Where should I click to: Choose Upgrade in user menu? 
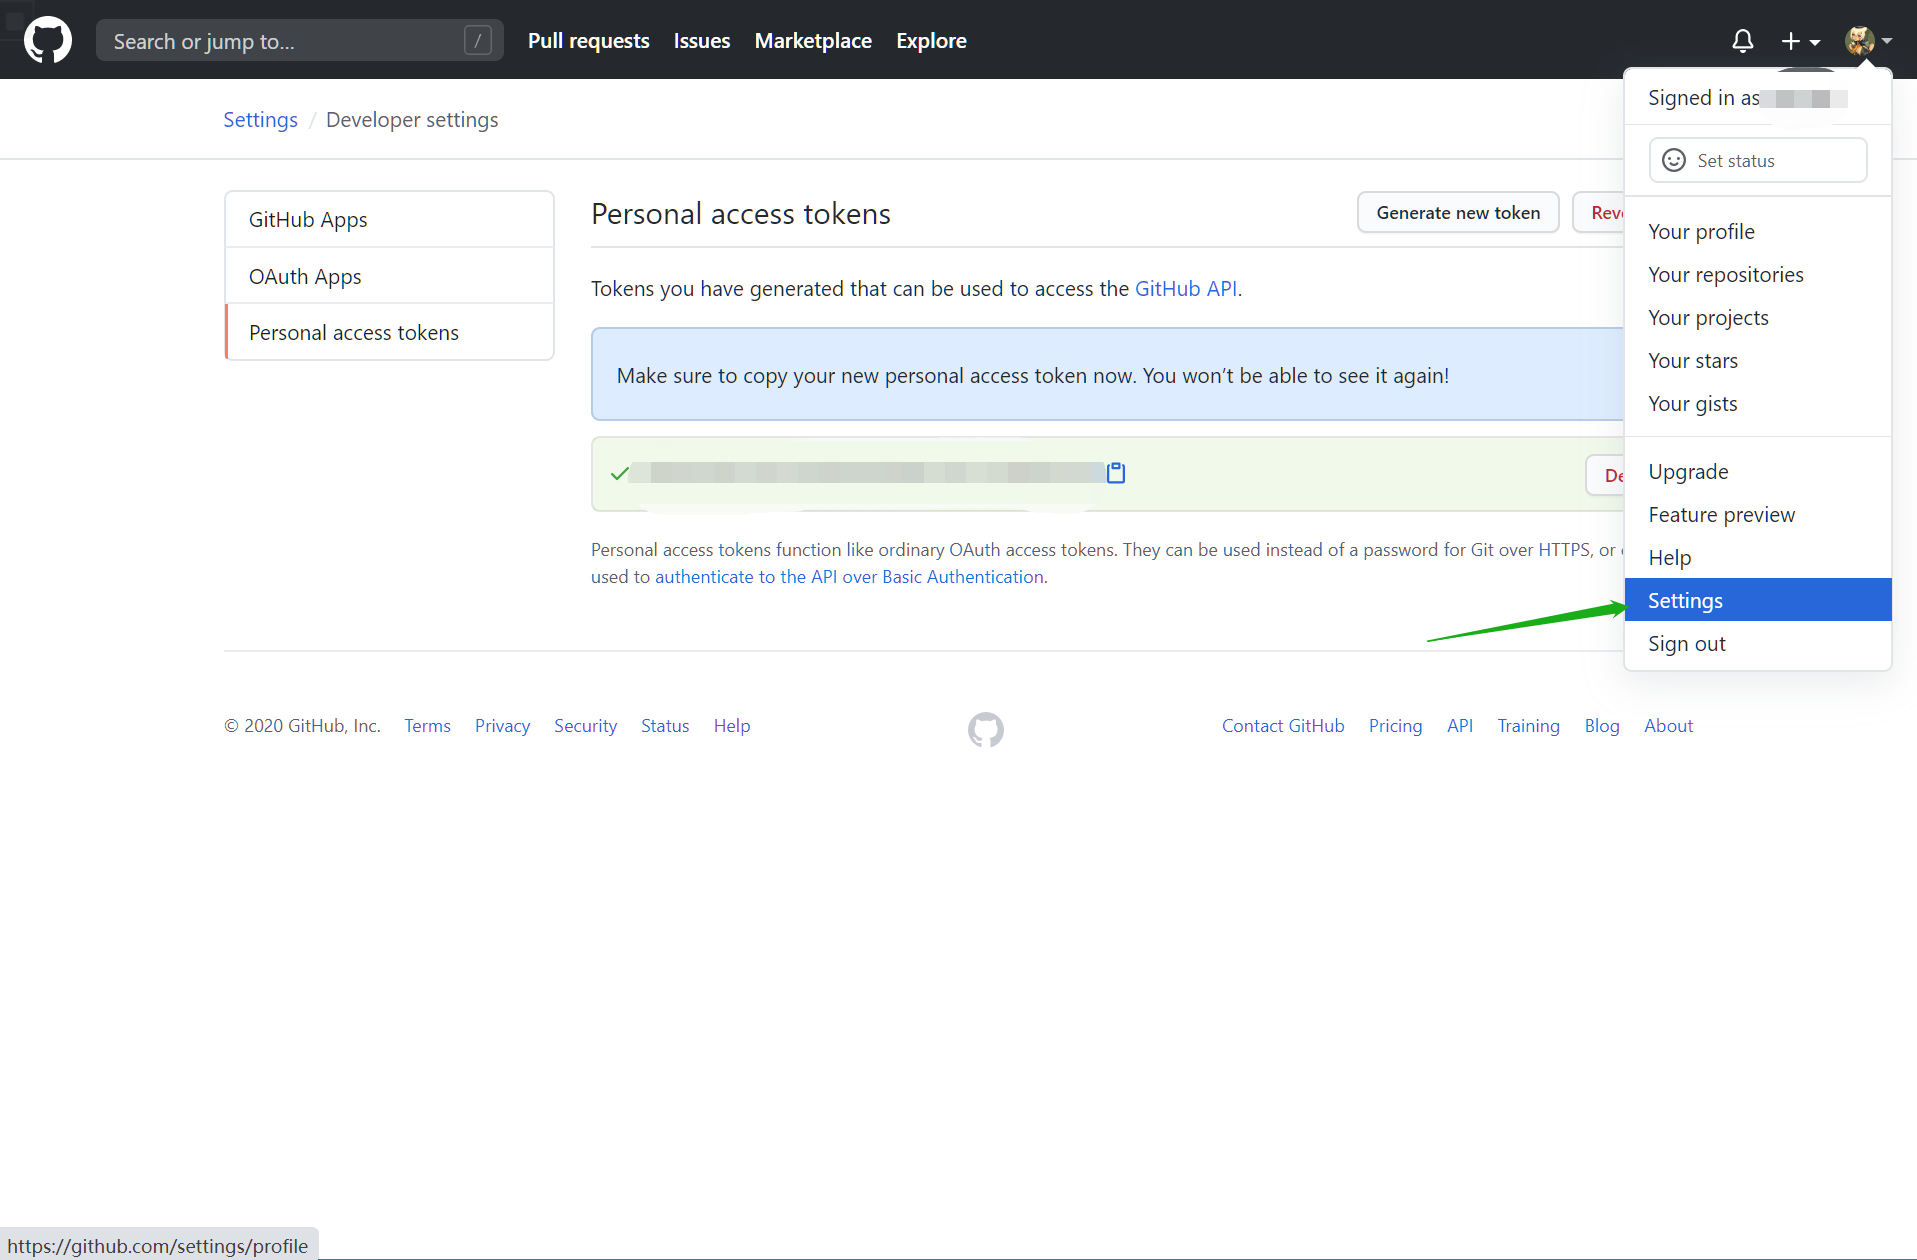1757,472
